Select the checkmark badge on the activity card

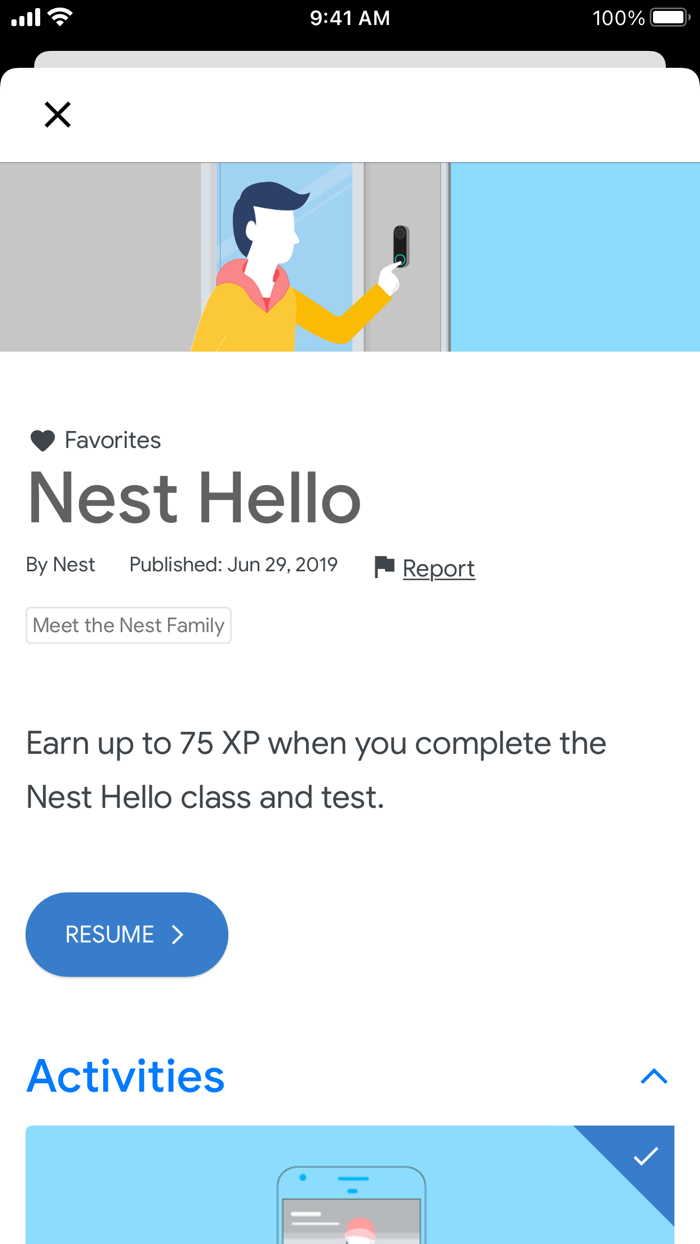pyautogui.click(x=644, y=1157)
